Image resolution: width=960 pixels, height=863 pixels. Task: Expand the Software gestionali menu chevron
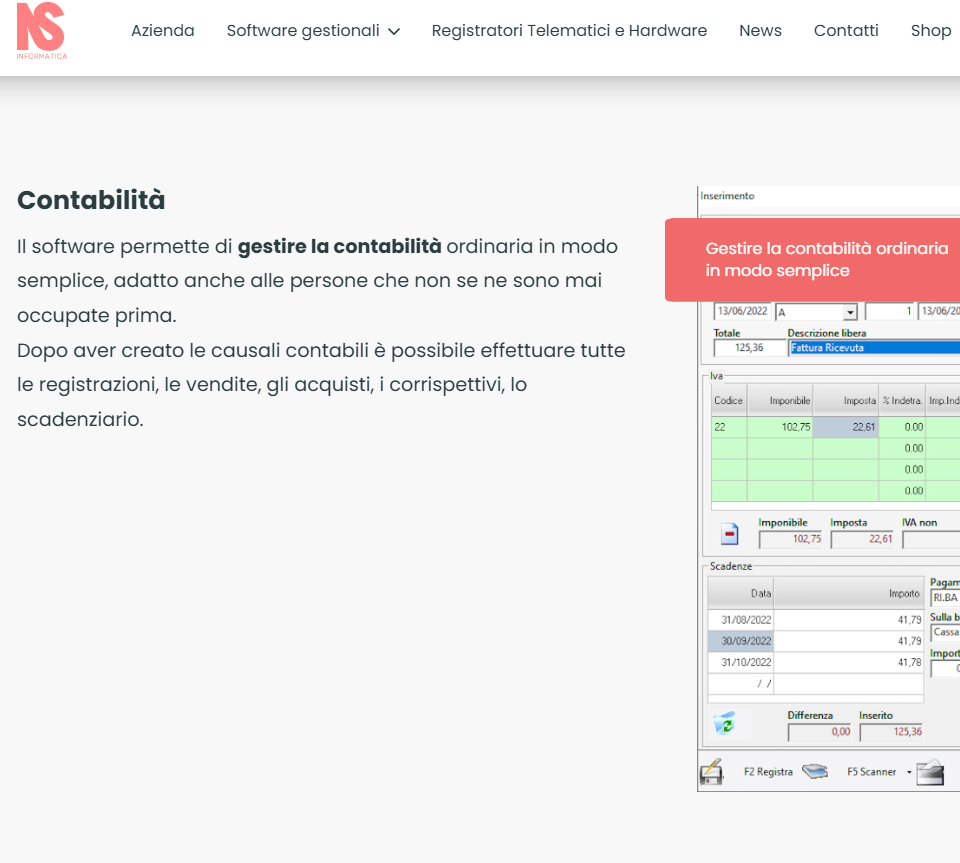click(x=394, y=31)
